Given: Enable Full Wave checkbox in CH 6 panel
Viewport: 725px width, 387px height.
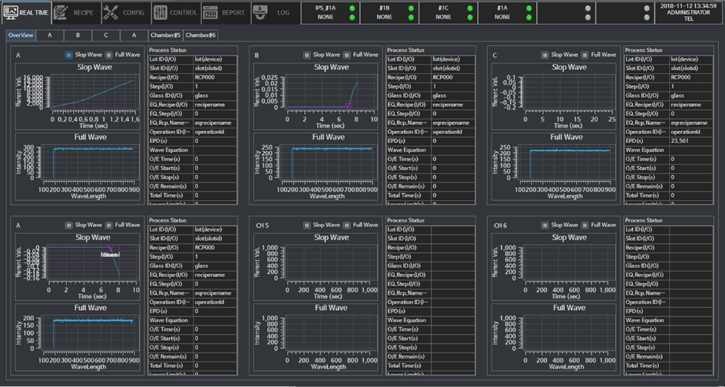Looking at the screenshot, I should click(x=585, y=225).
